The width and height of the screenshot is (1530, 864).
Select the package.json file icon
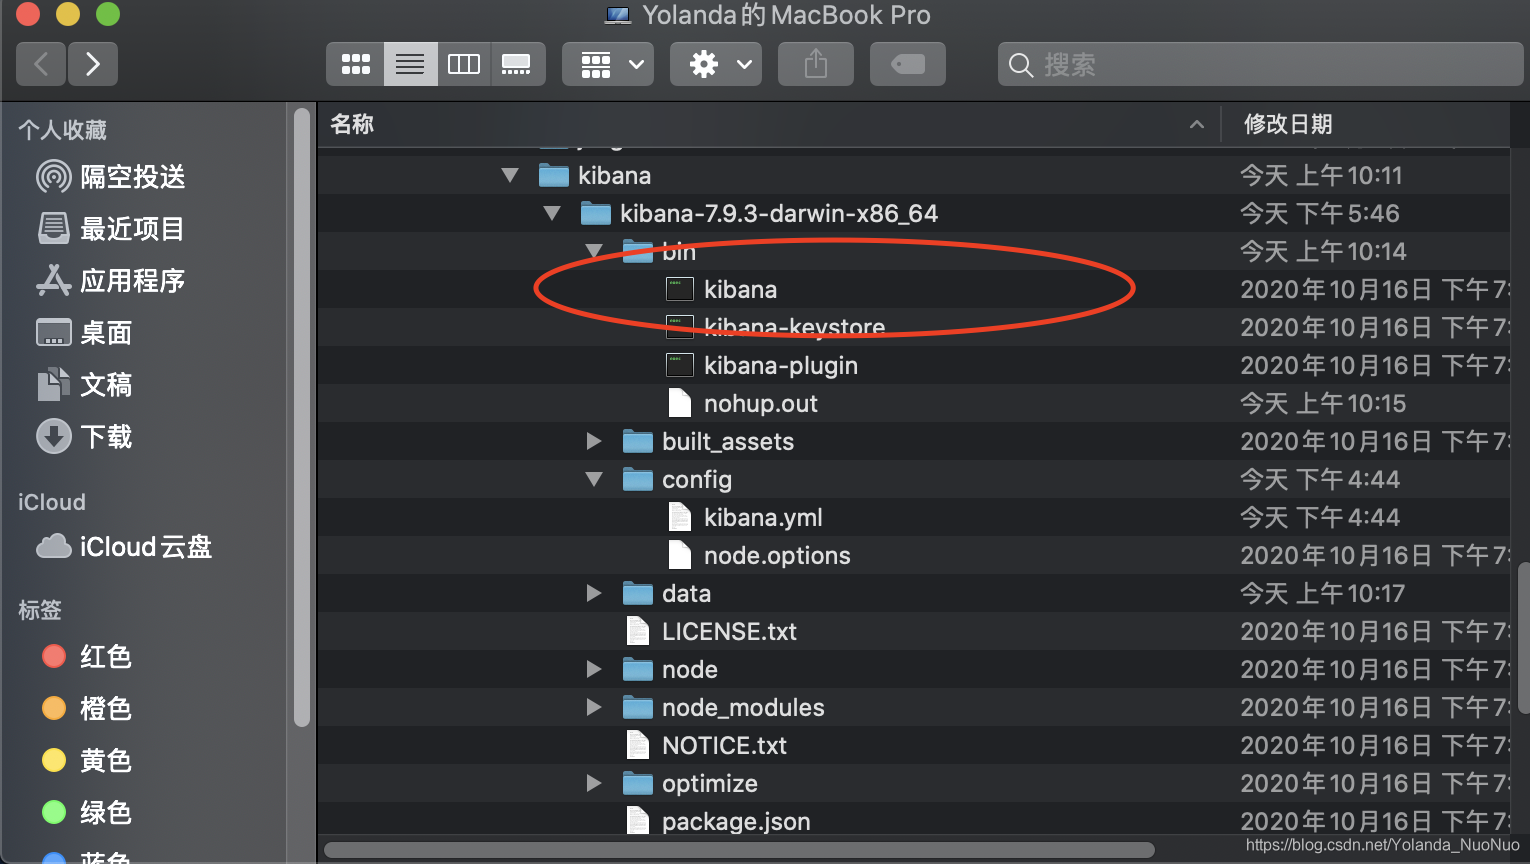coord(638,821)
